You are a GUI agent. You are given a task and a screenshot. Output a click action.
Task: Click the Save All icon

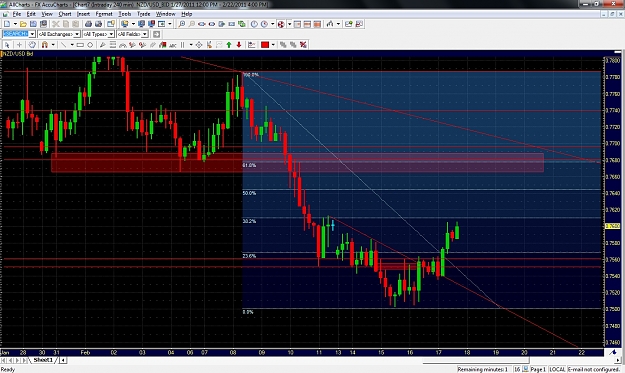click(x=43, y=24)
